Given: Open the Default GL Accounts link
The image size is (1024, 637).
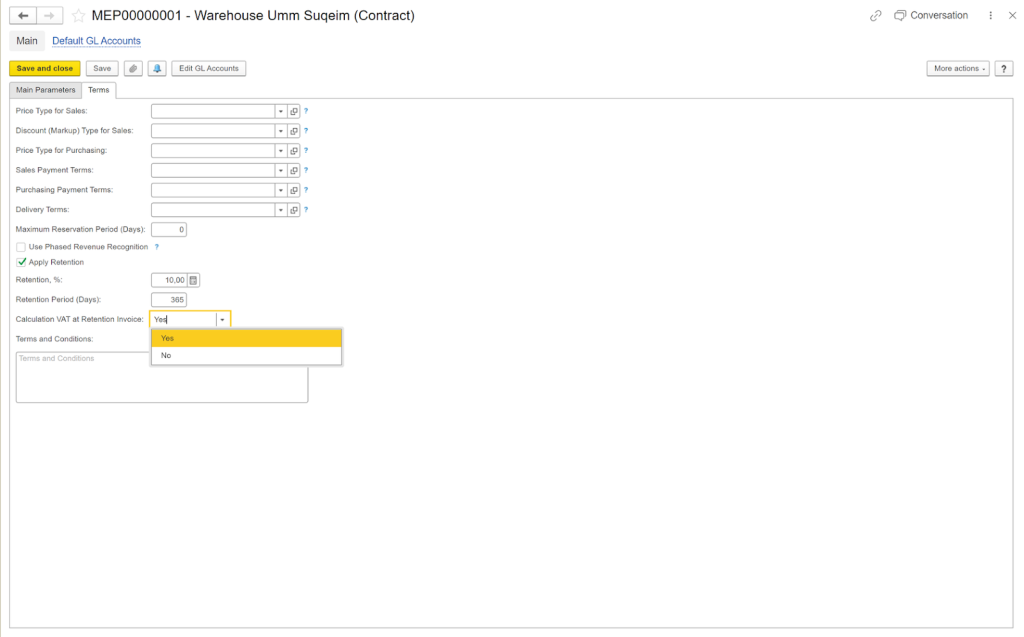Looking at the screenshot, I should pyautogui.click(x=96, y=41).
